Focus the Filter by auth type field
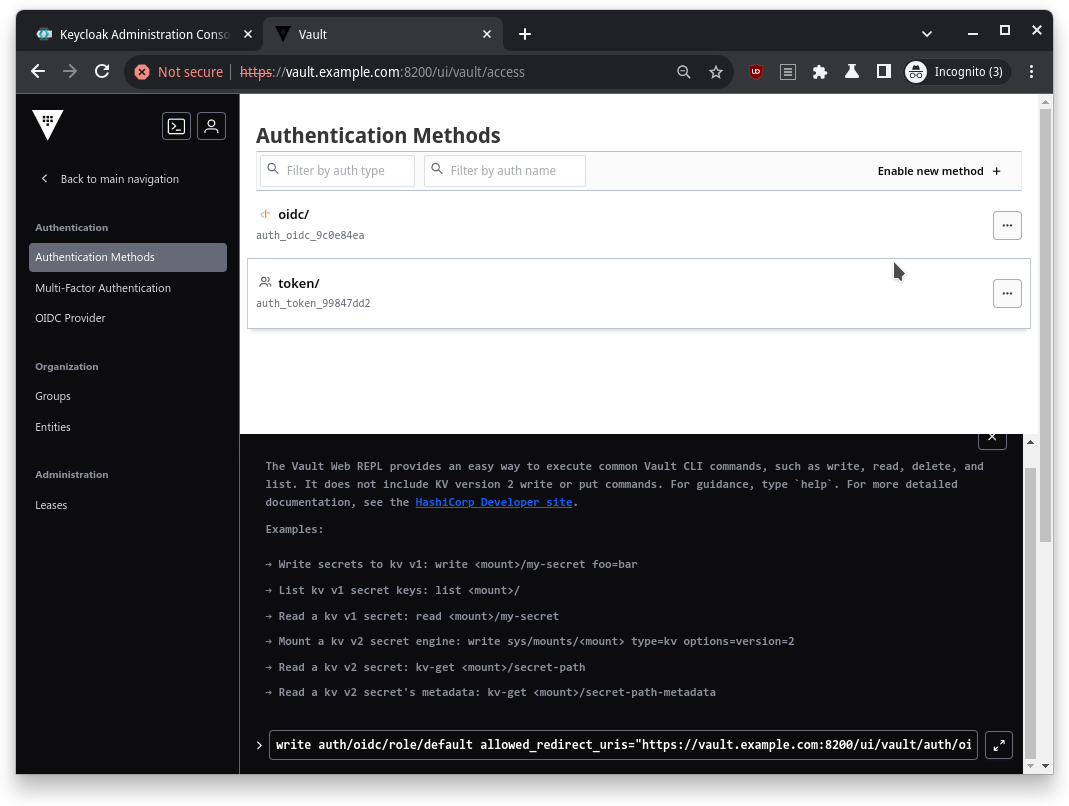The image size is (1069, 806). click(337, 170)
